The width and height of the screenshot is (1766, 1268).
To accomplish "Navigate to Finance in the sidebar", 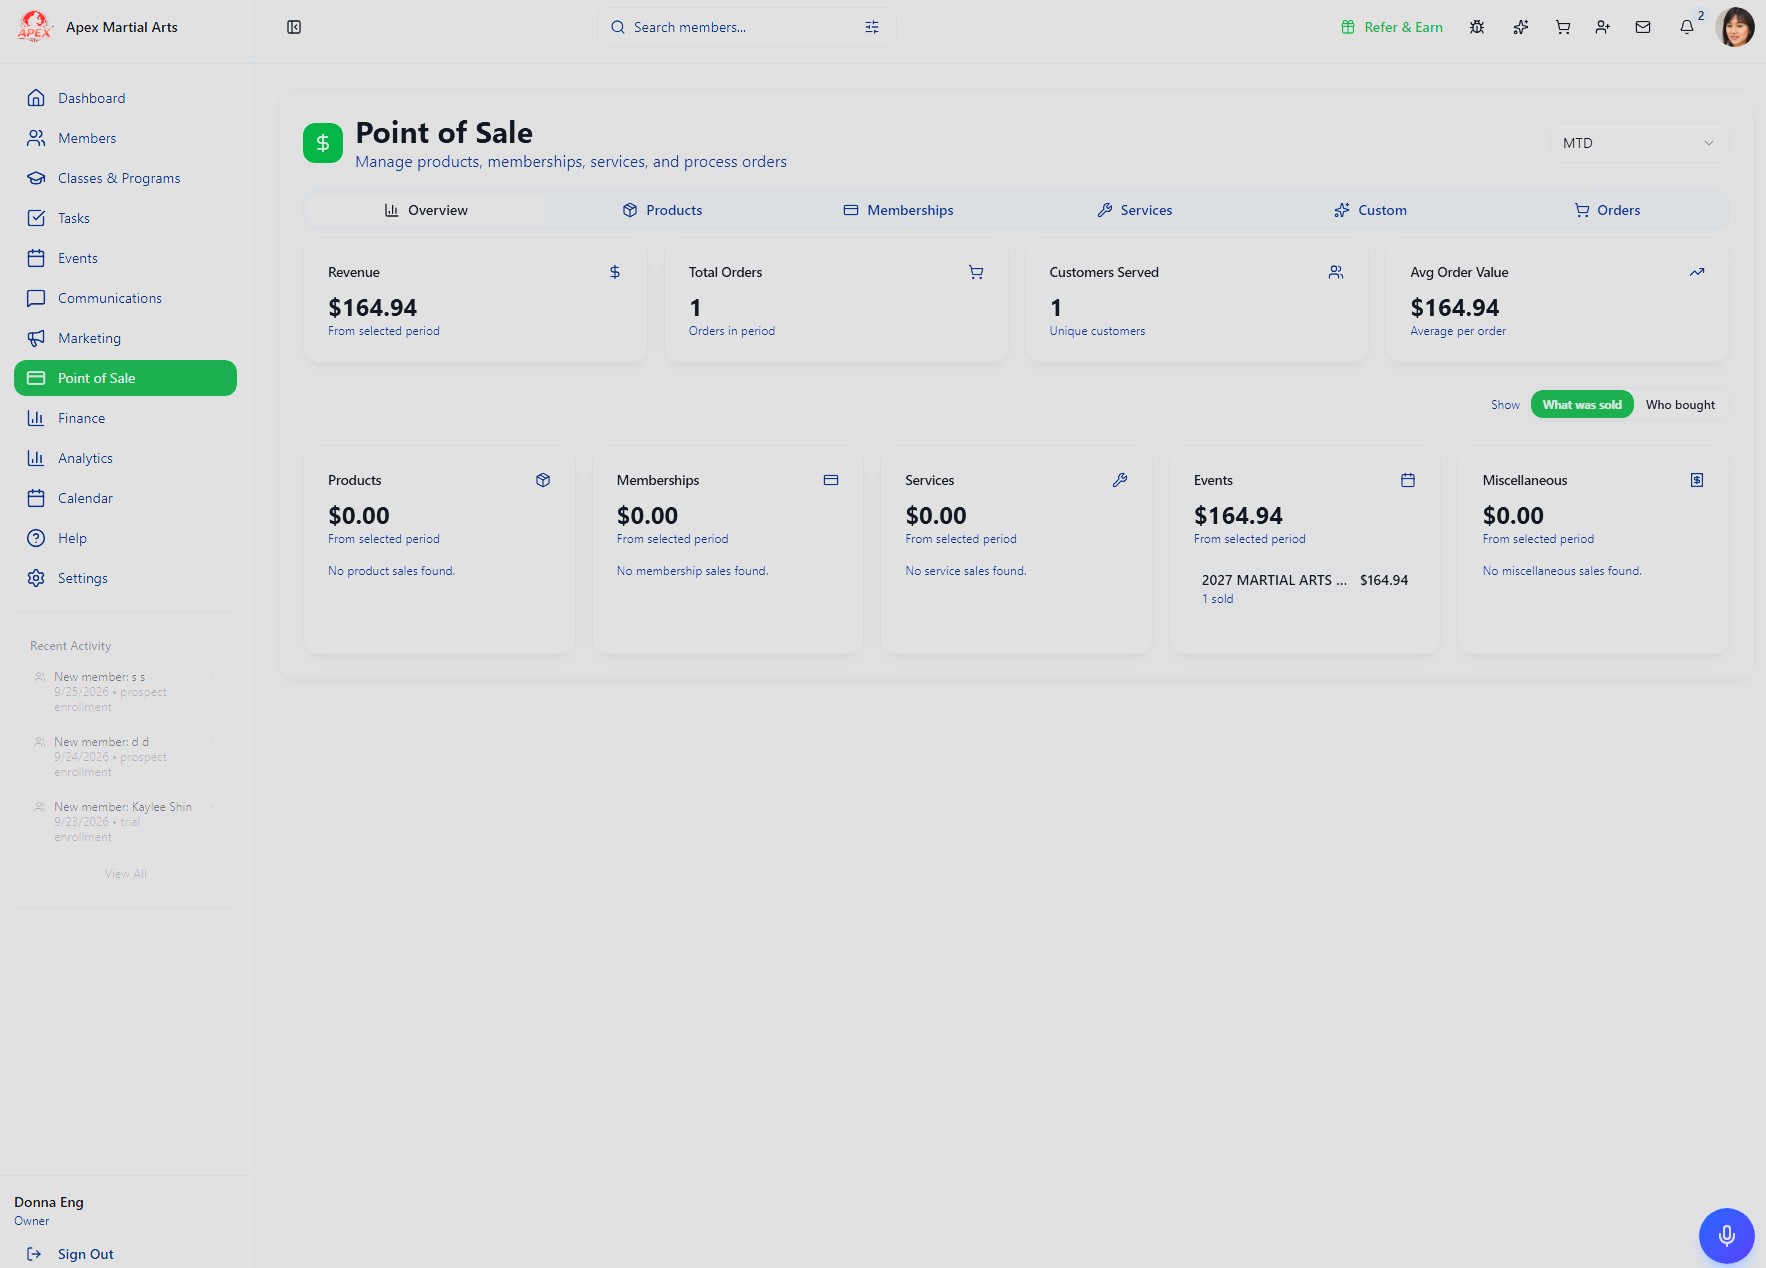I will pyautogui.click(x=125, y=418).
